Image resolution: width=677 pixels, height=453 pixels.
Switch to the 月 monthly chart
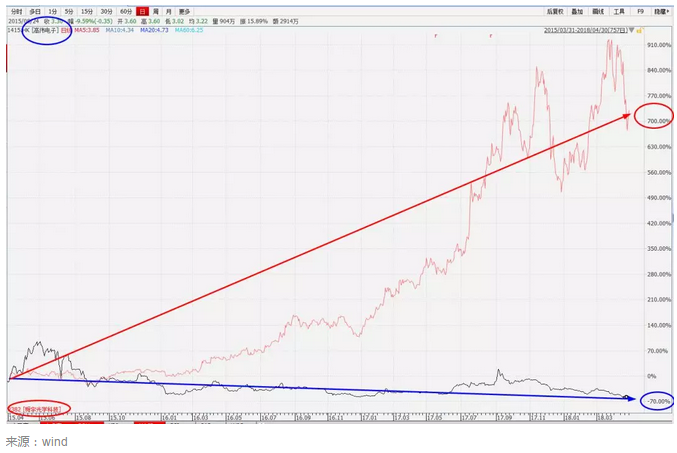[168, 11]
